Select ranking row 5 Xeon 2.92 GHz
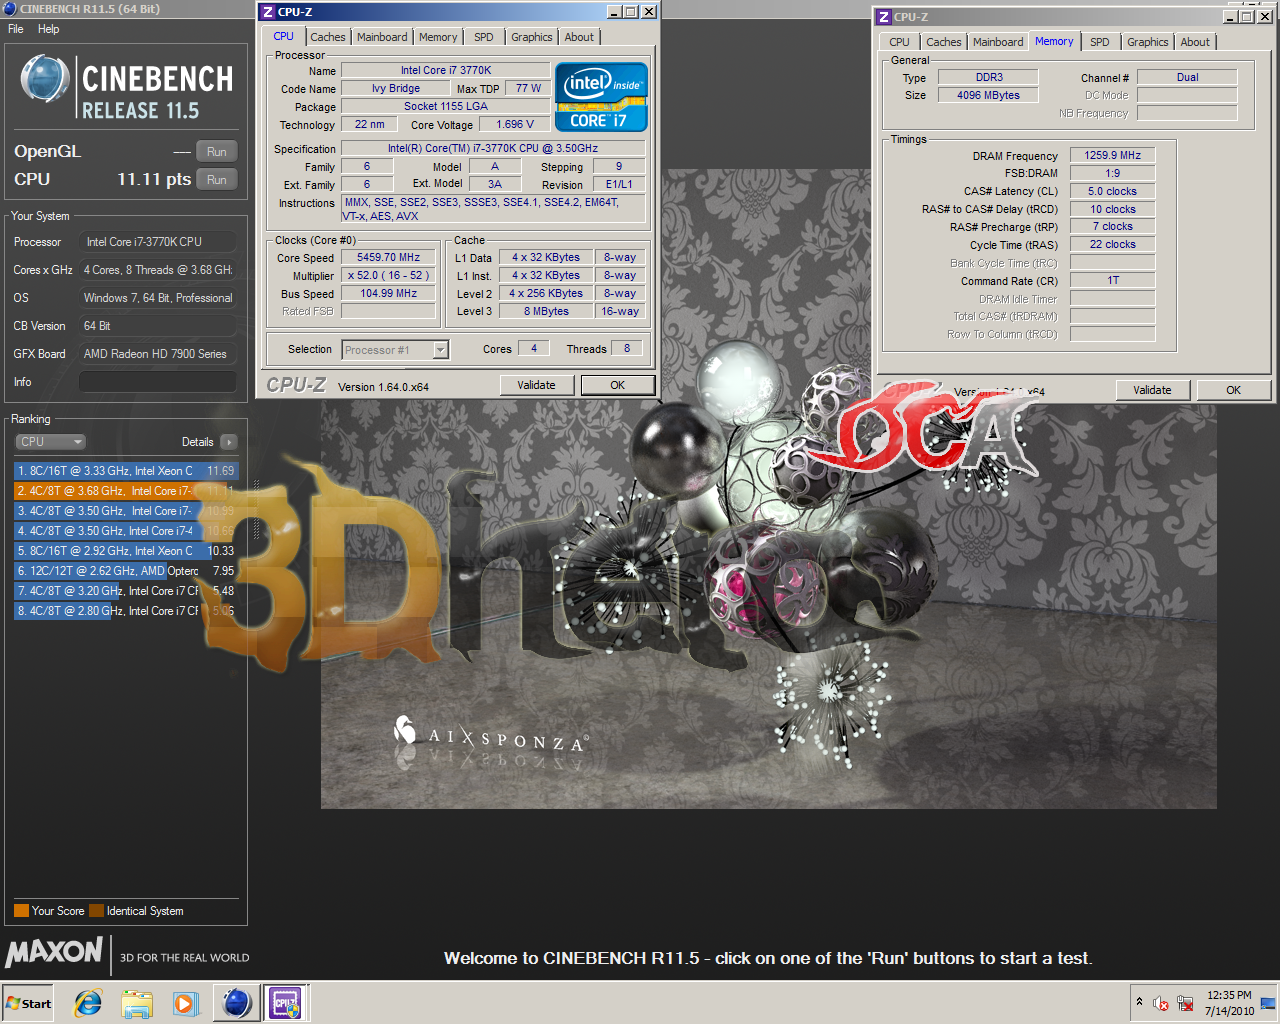1280x1024 pixels. coord(126,551)
